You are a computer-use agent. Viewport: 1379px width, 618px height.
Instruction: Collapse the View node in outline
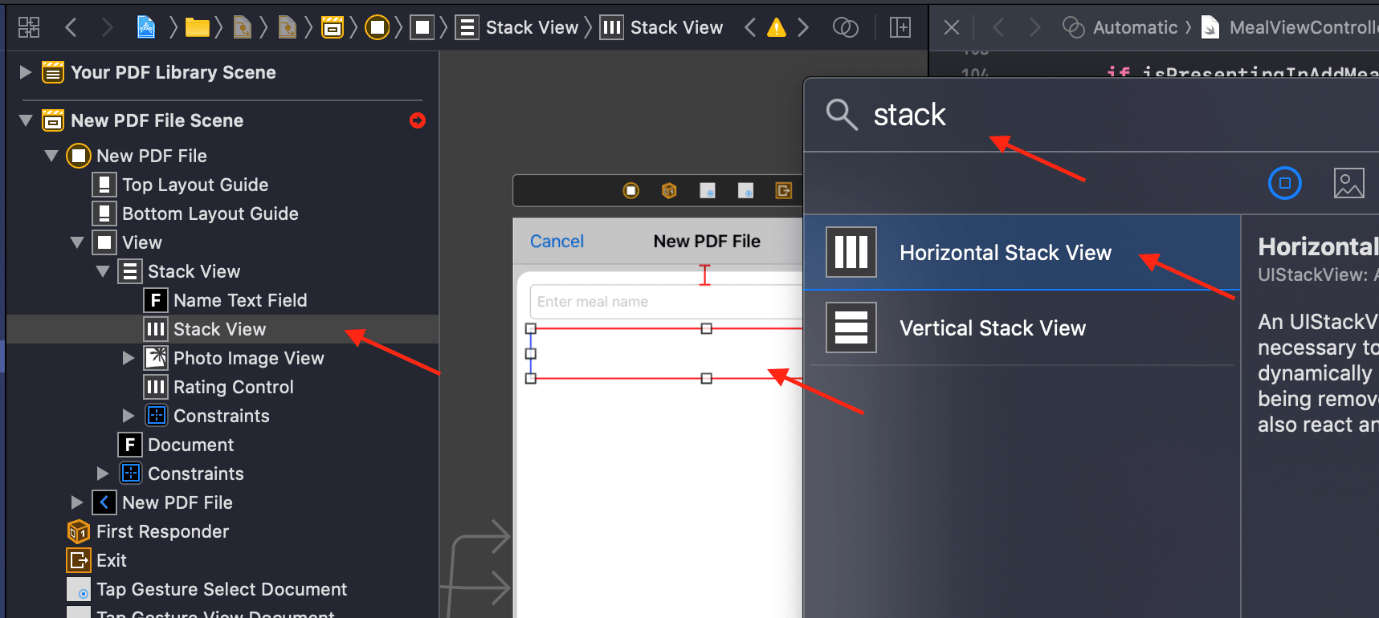[x=77, y=242]
